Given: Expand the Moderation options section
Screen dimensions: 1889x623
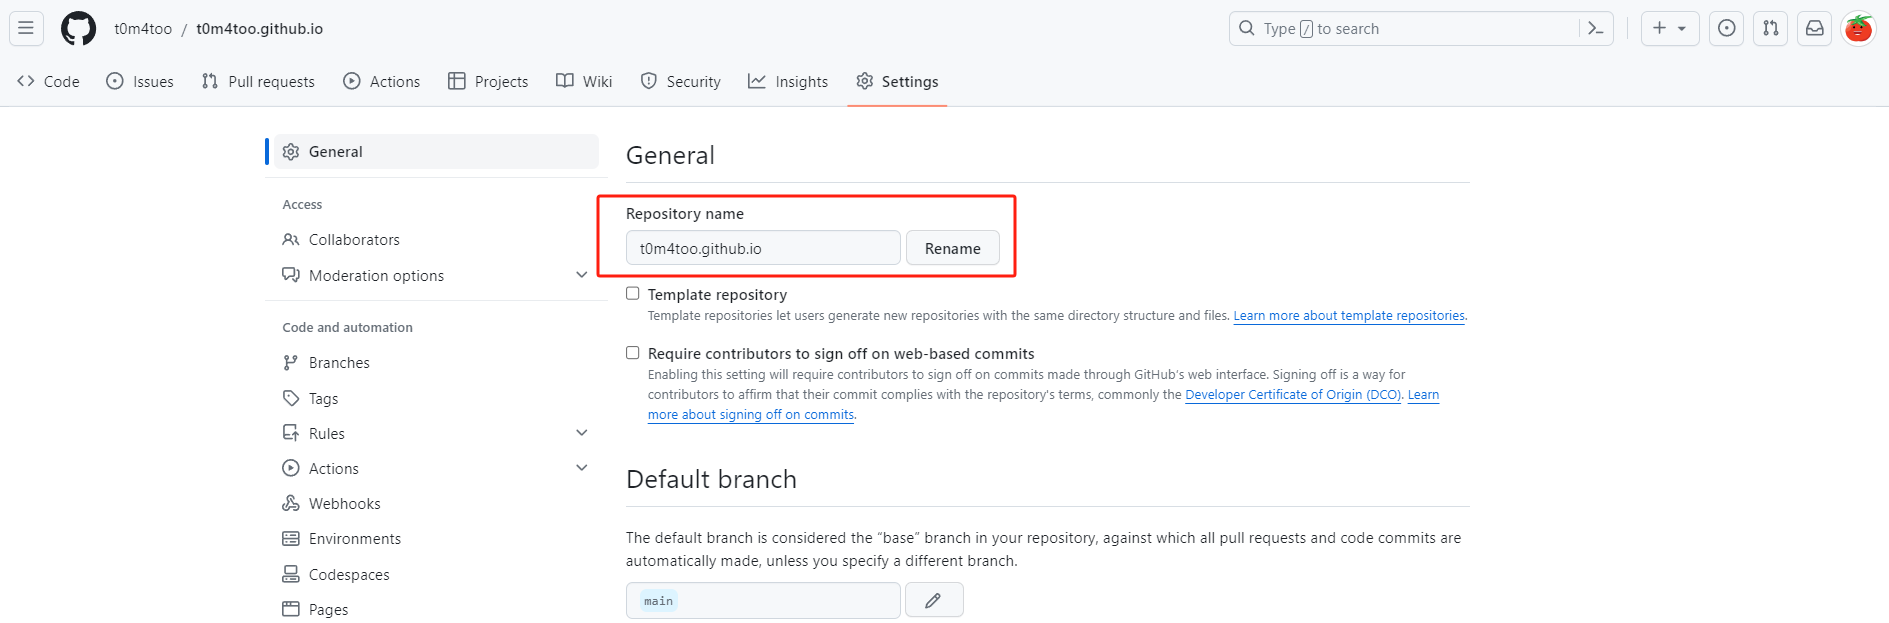Looking at the screenshot, I should click(581, 275).
